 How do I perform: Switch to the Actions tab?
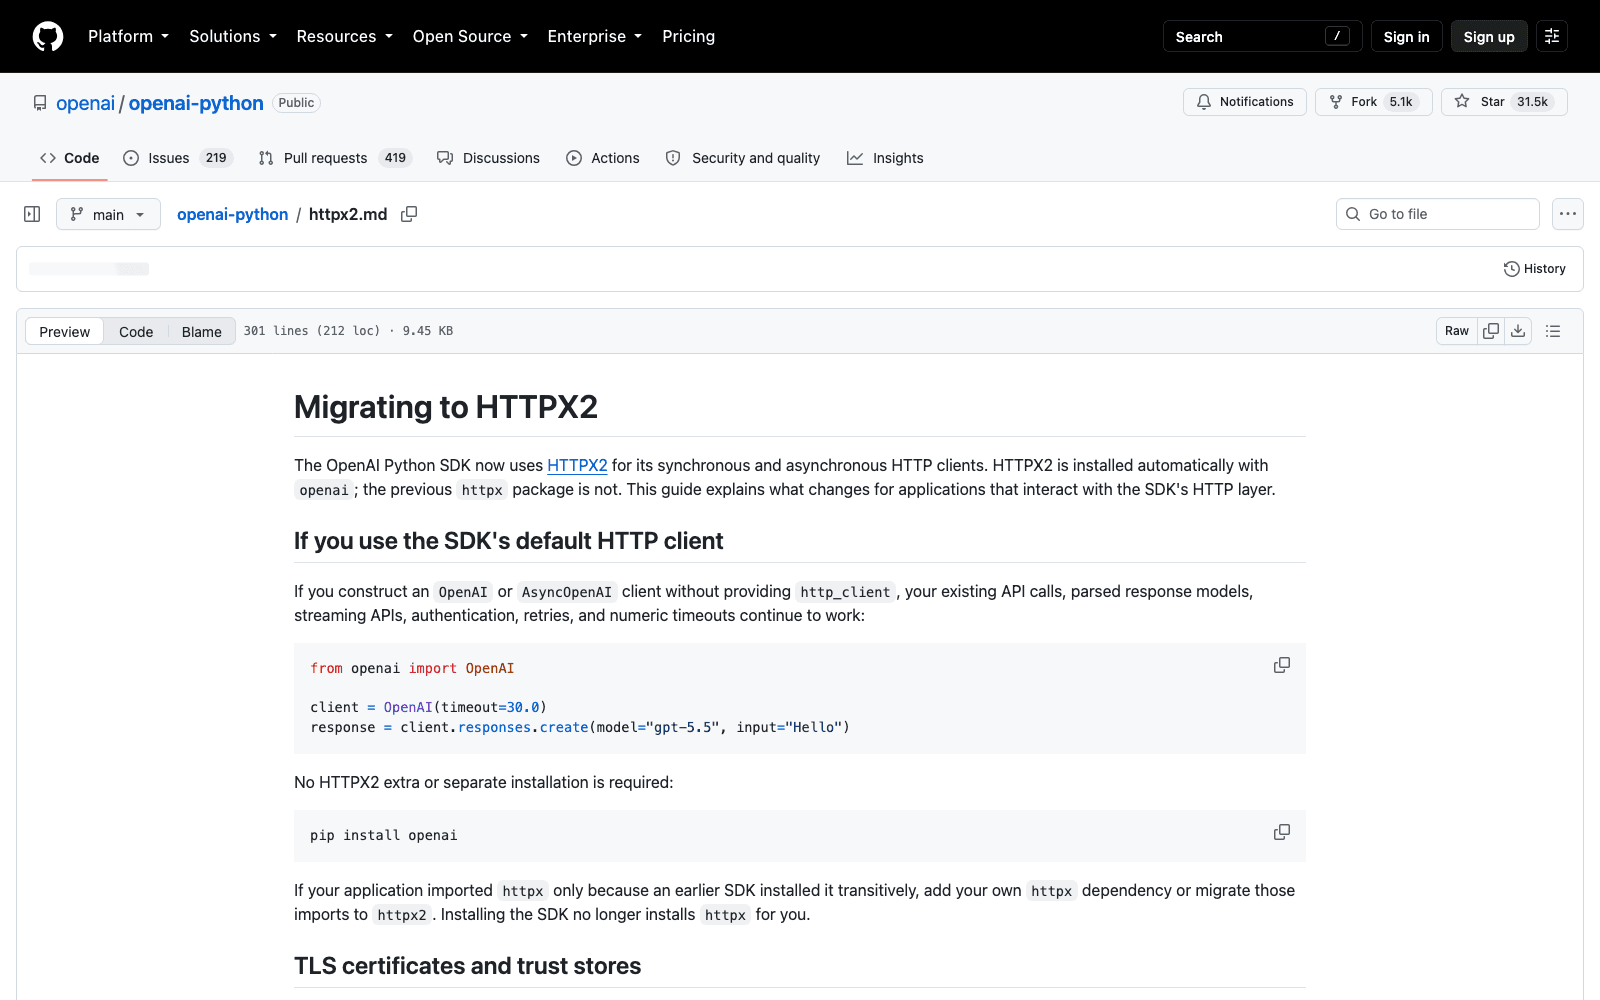pyautogui.click(x=602, y=158)
